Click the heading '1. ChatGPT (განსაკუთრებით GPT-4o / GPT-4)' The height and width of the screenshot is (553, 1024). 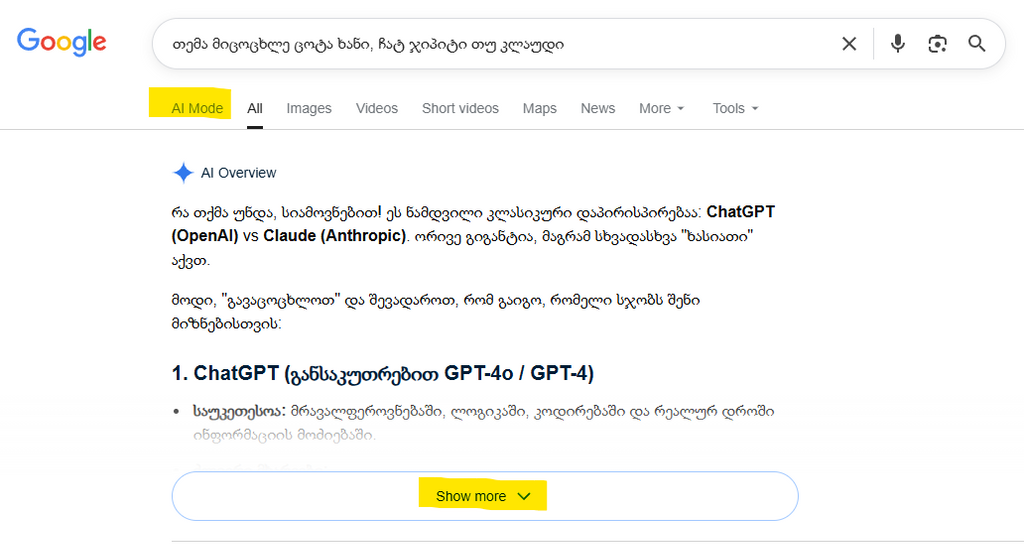pyautogui.click(x=383, y=373)
